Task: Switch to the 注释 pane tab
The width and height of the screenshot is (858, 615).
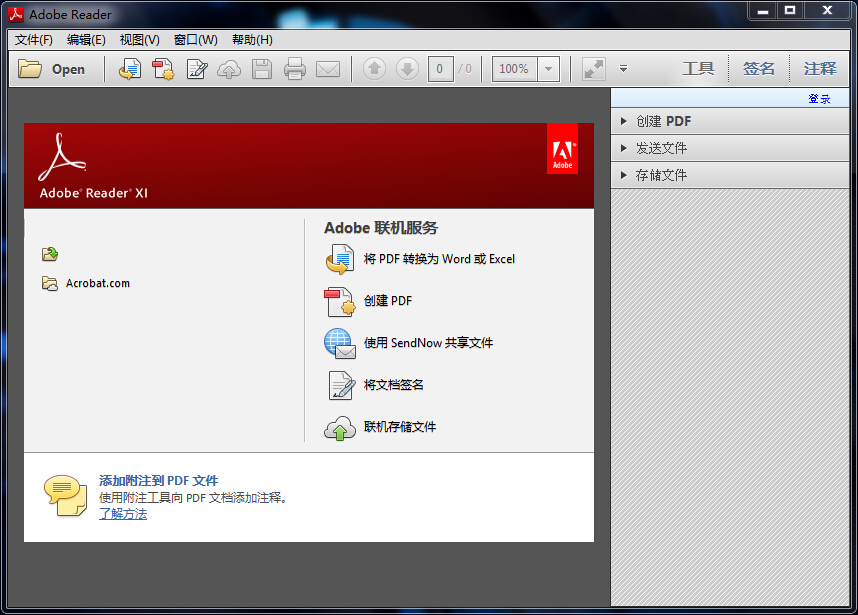Action: tap(820, 69)
